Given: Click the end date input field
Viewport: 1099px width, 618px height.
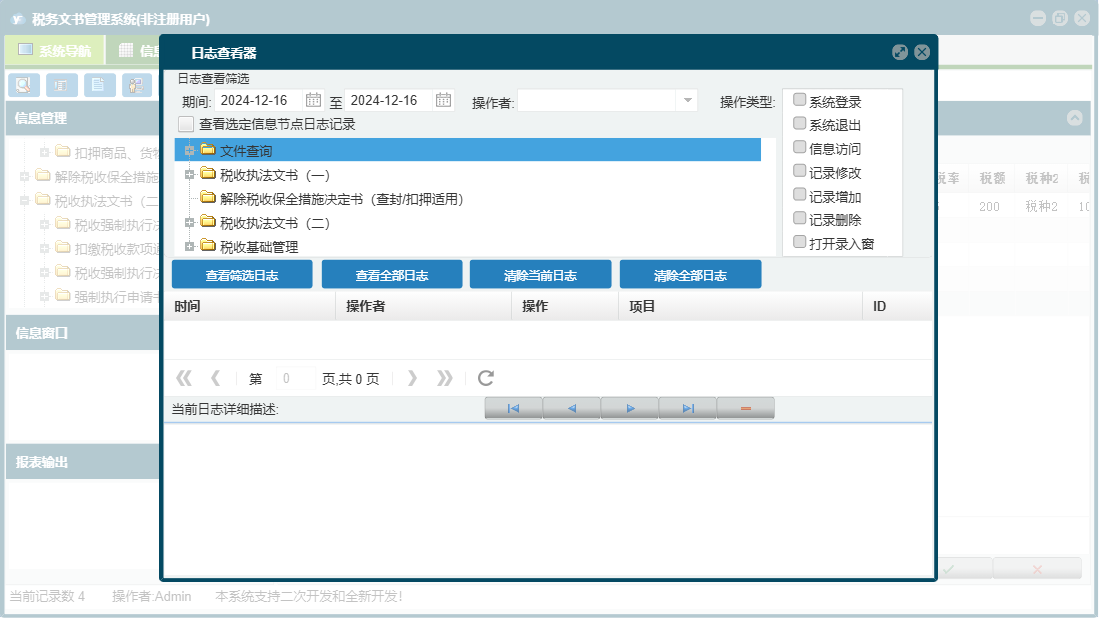Looking at the screenshot, I should tap(389, 100).
